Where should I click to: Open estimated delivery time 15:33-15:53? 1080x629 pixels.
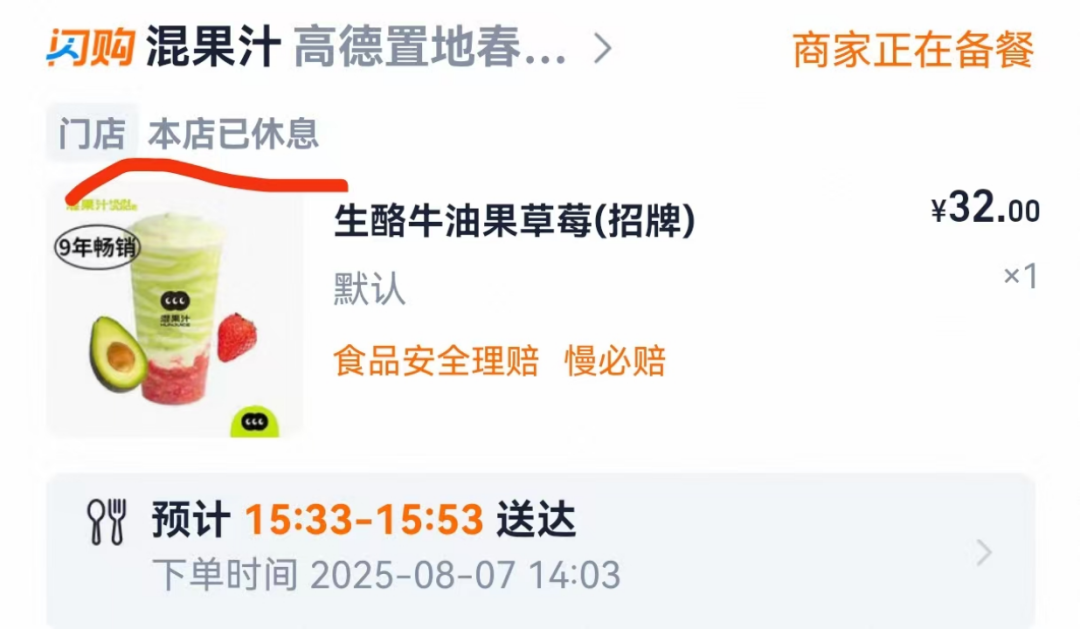point(364,519)
